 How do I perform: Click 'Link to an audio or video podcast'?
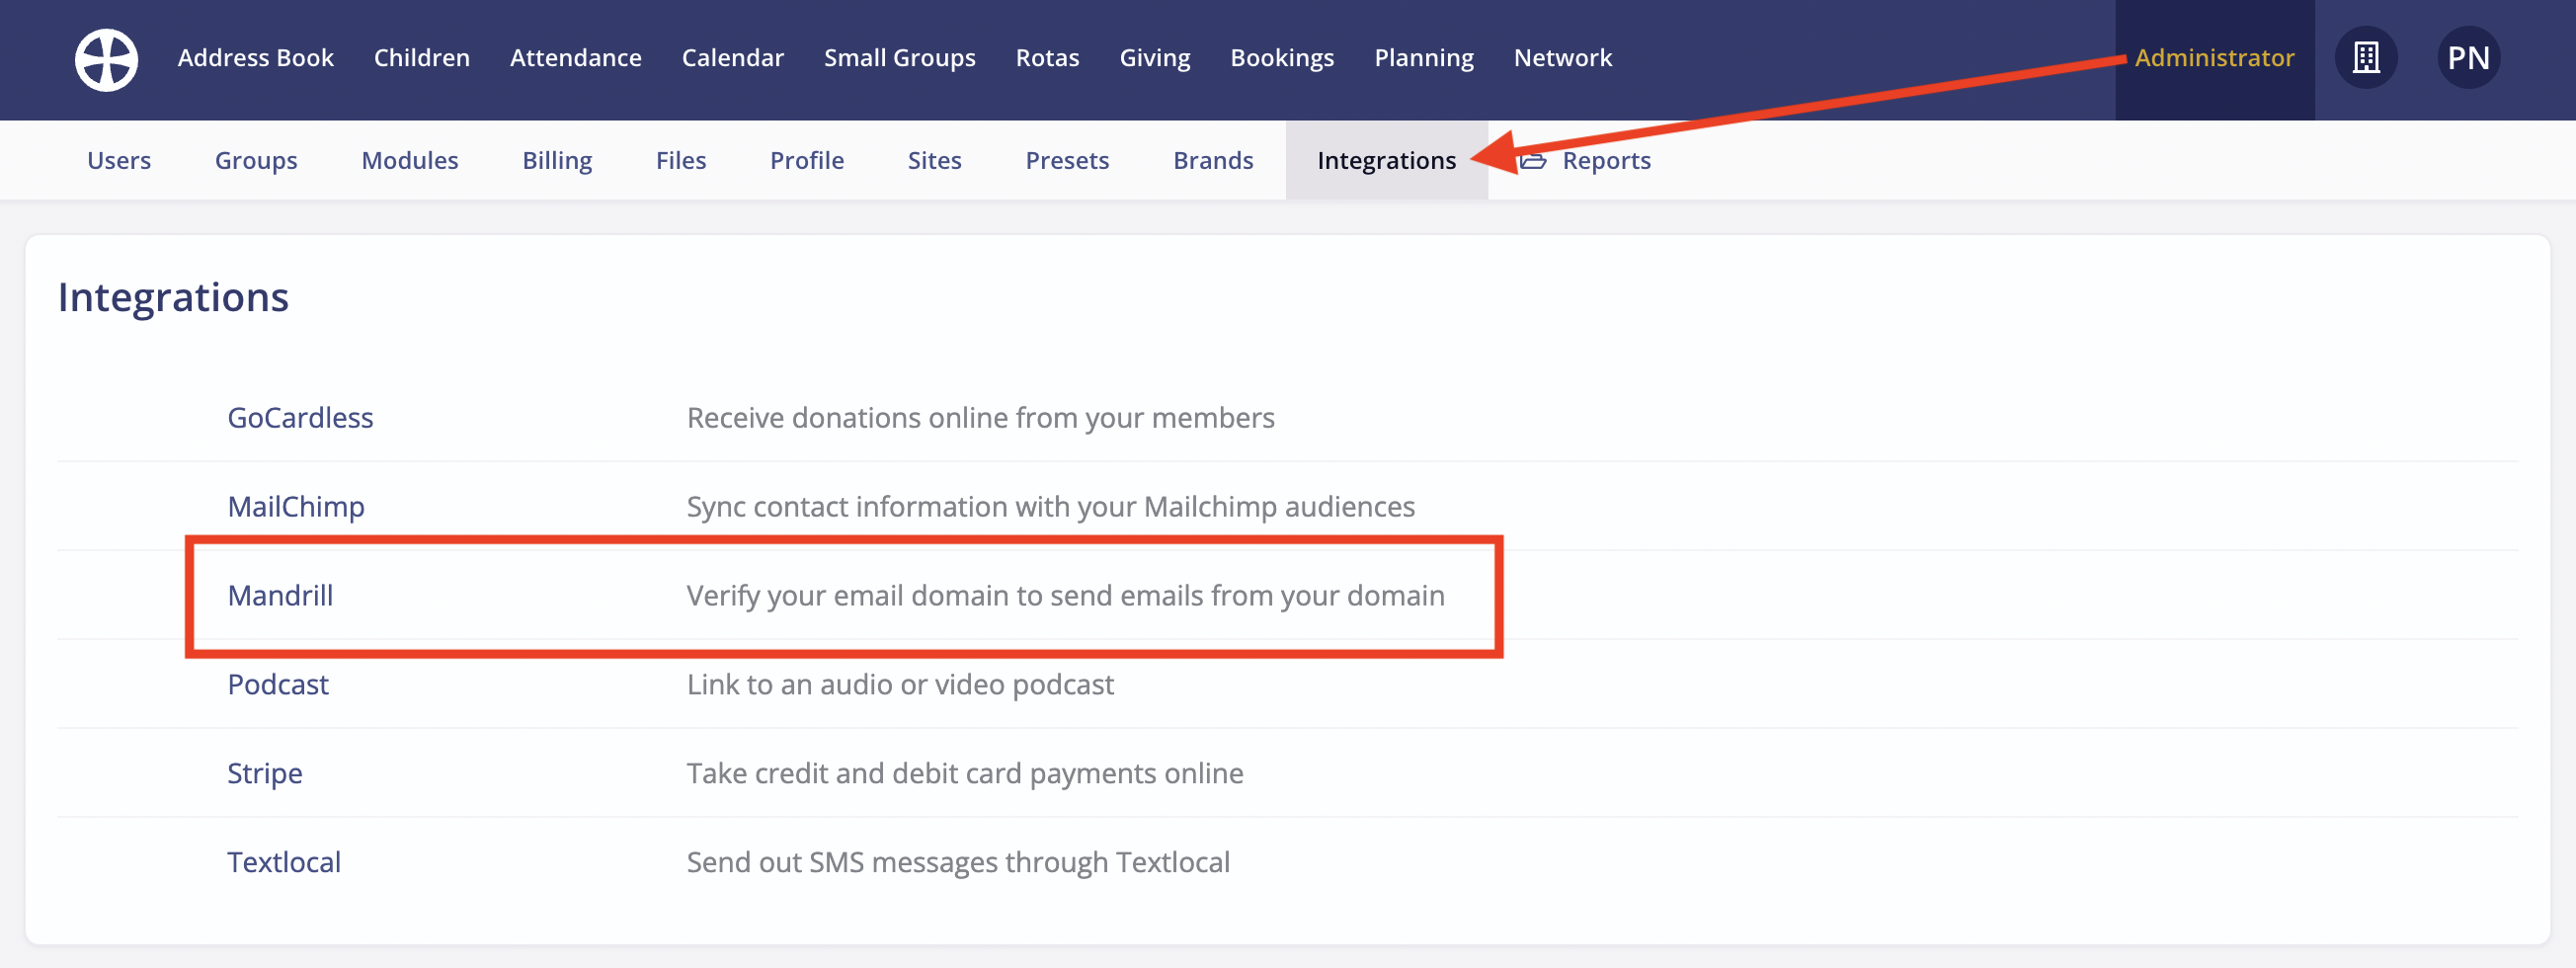click(900, 685)
